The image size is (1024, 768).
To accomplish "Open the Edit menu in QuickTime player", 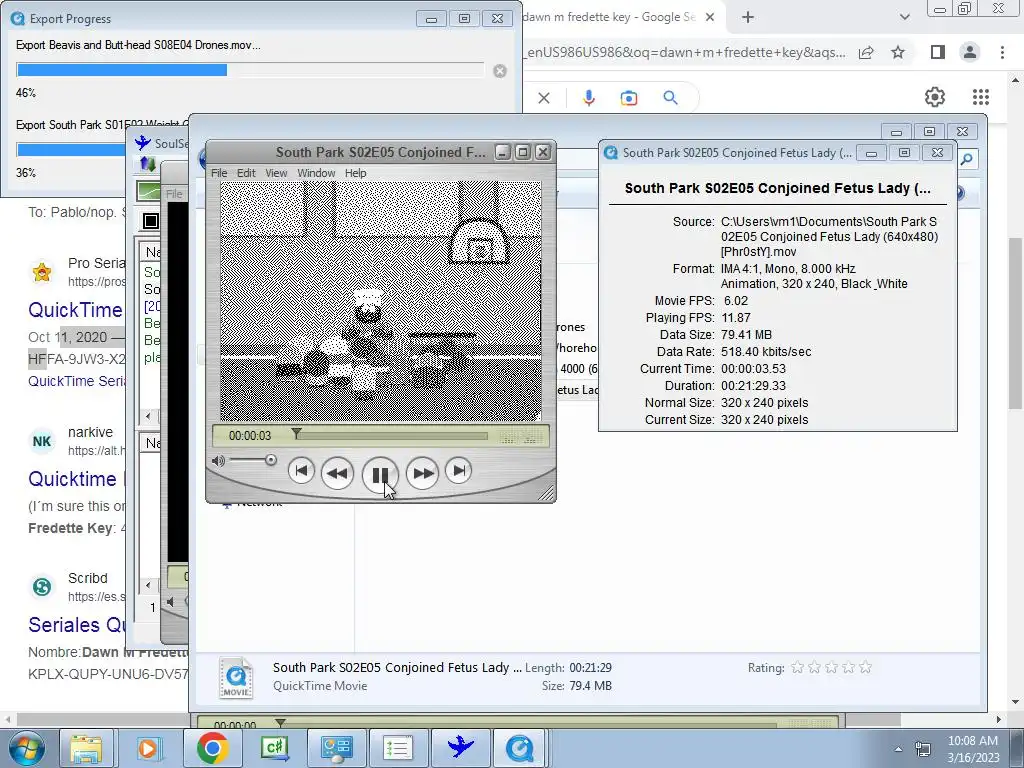I will 246,173.
